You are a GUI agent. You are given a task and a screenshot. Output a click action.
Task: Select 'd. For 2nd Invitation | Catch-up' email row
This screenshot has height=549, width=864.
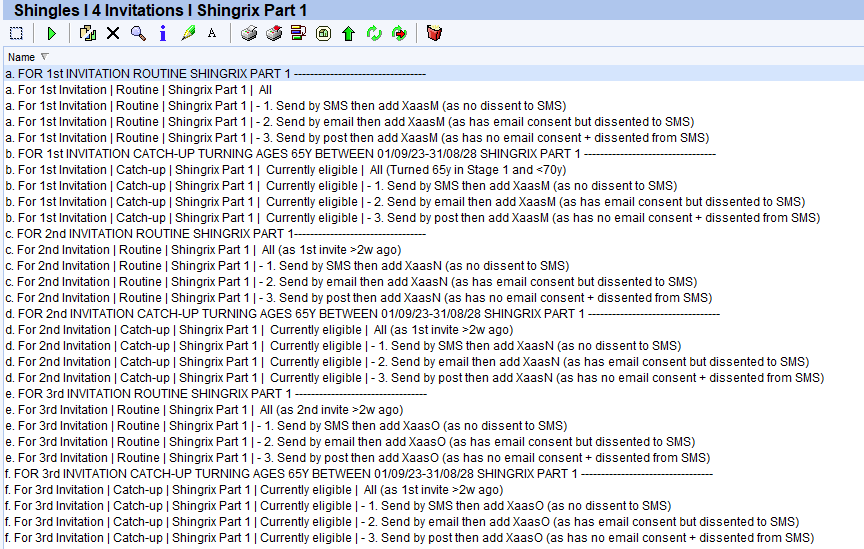[434, 362]
